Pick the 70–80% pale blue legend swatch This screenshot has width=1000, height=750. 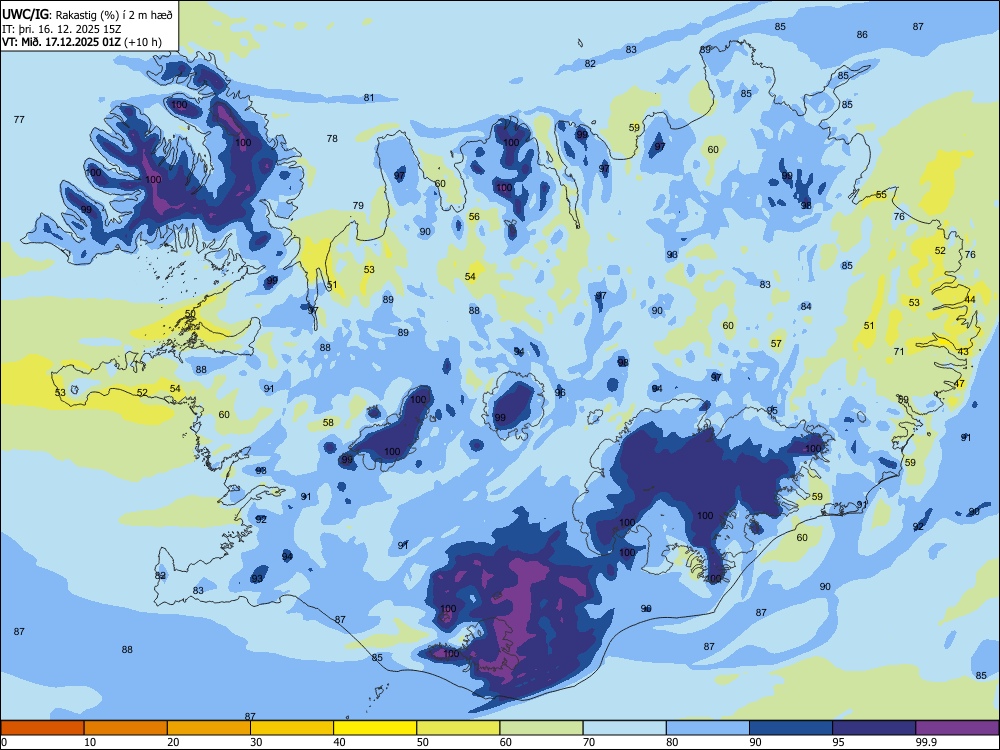(x=624, y=728)
